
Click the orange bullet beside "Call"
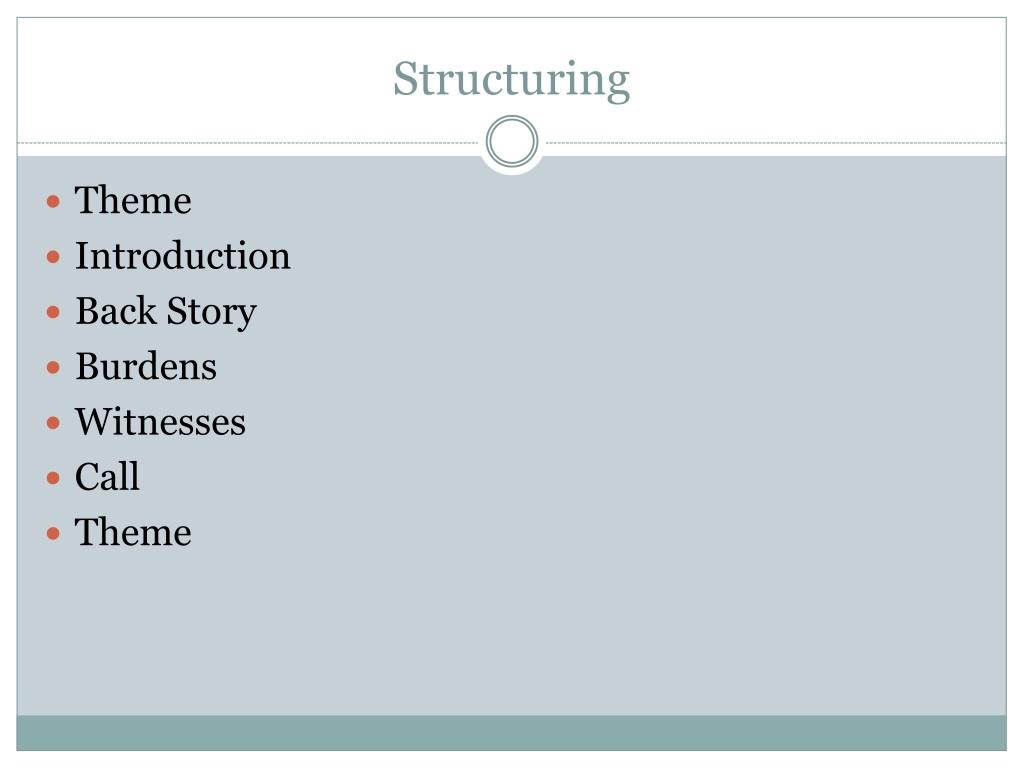[x=54, y=478]
